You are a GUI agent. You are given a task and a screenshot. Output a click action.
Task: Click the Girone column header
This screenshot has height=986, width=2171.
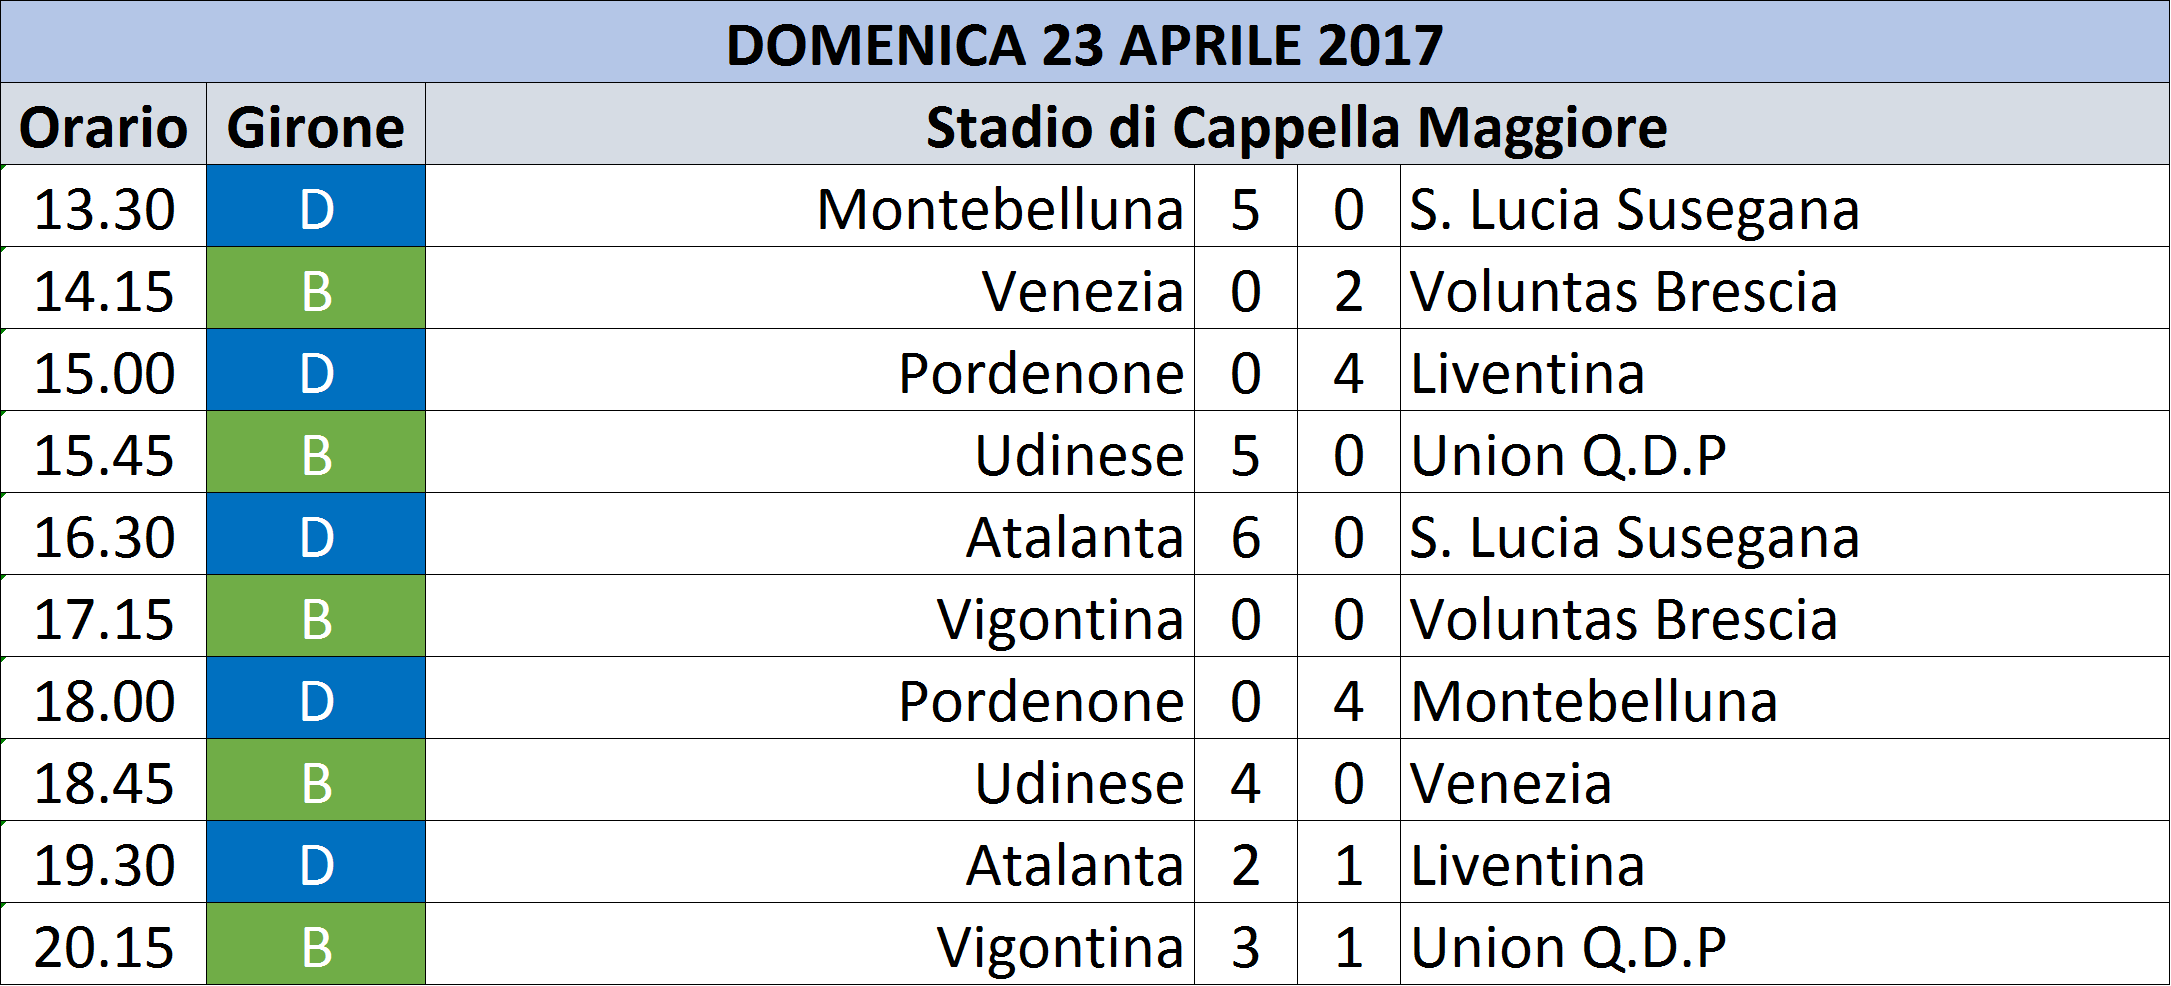316,124
